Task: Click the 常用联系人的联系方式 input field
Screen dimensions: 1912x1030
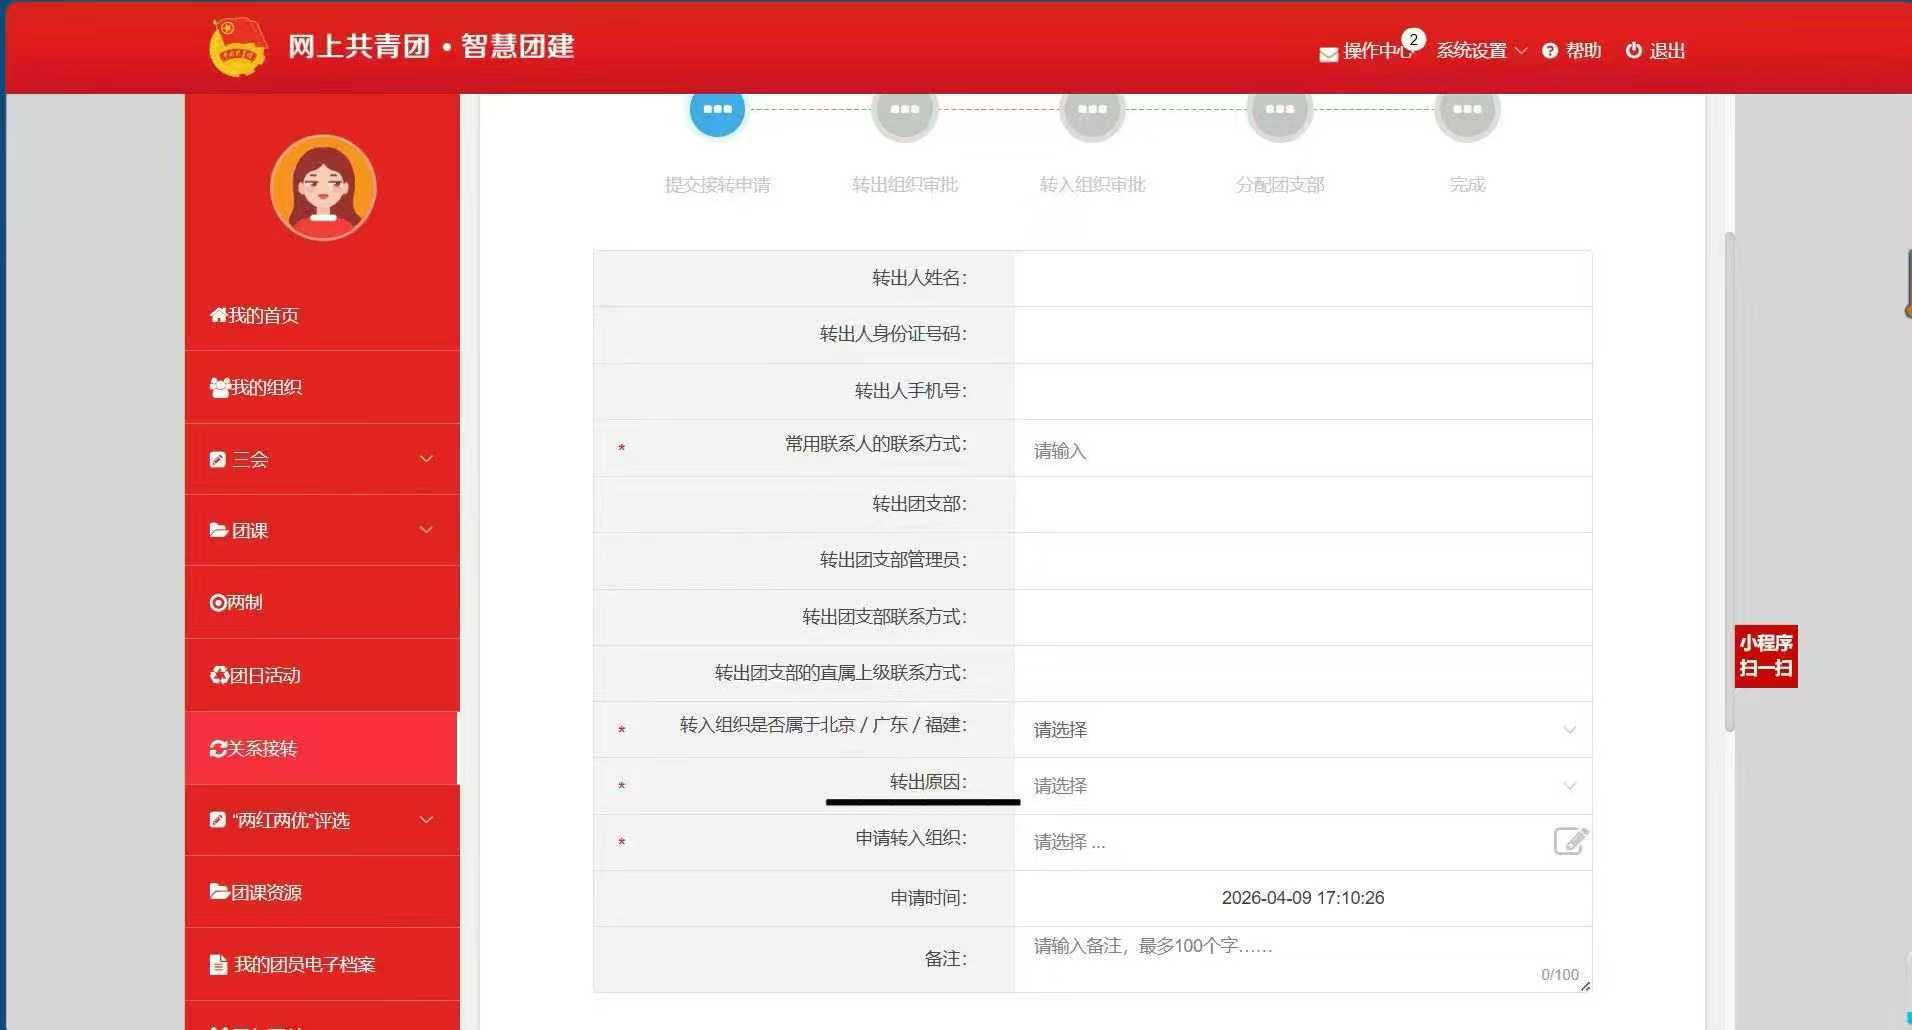Action: click(x=1301, y=451)
